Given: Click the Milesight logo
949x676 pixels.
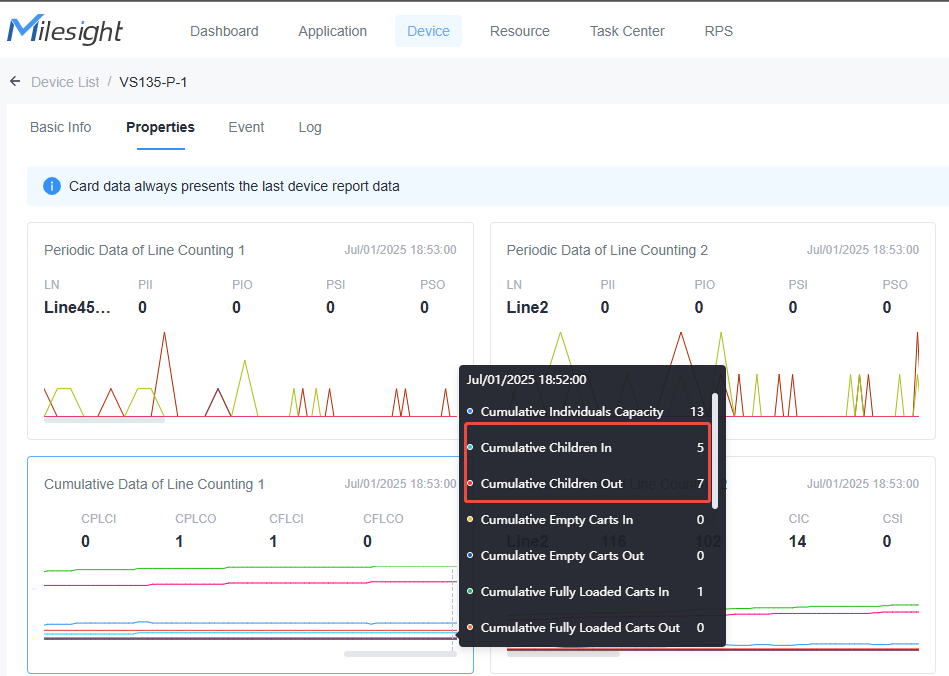Looking at the screenshot, I should click(x=65, y=30).
